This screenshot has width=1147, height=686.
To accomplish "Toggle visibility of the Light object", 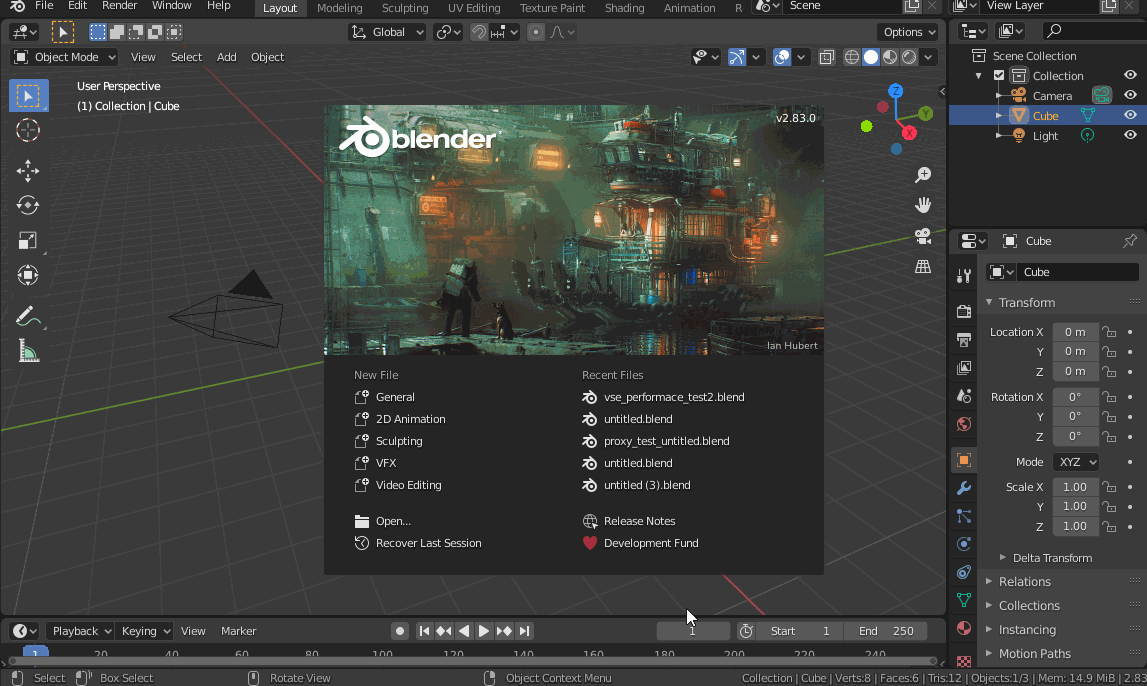I will (x=1130, y=136).
